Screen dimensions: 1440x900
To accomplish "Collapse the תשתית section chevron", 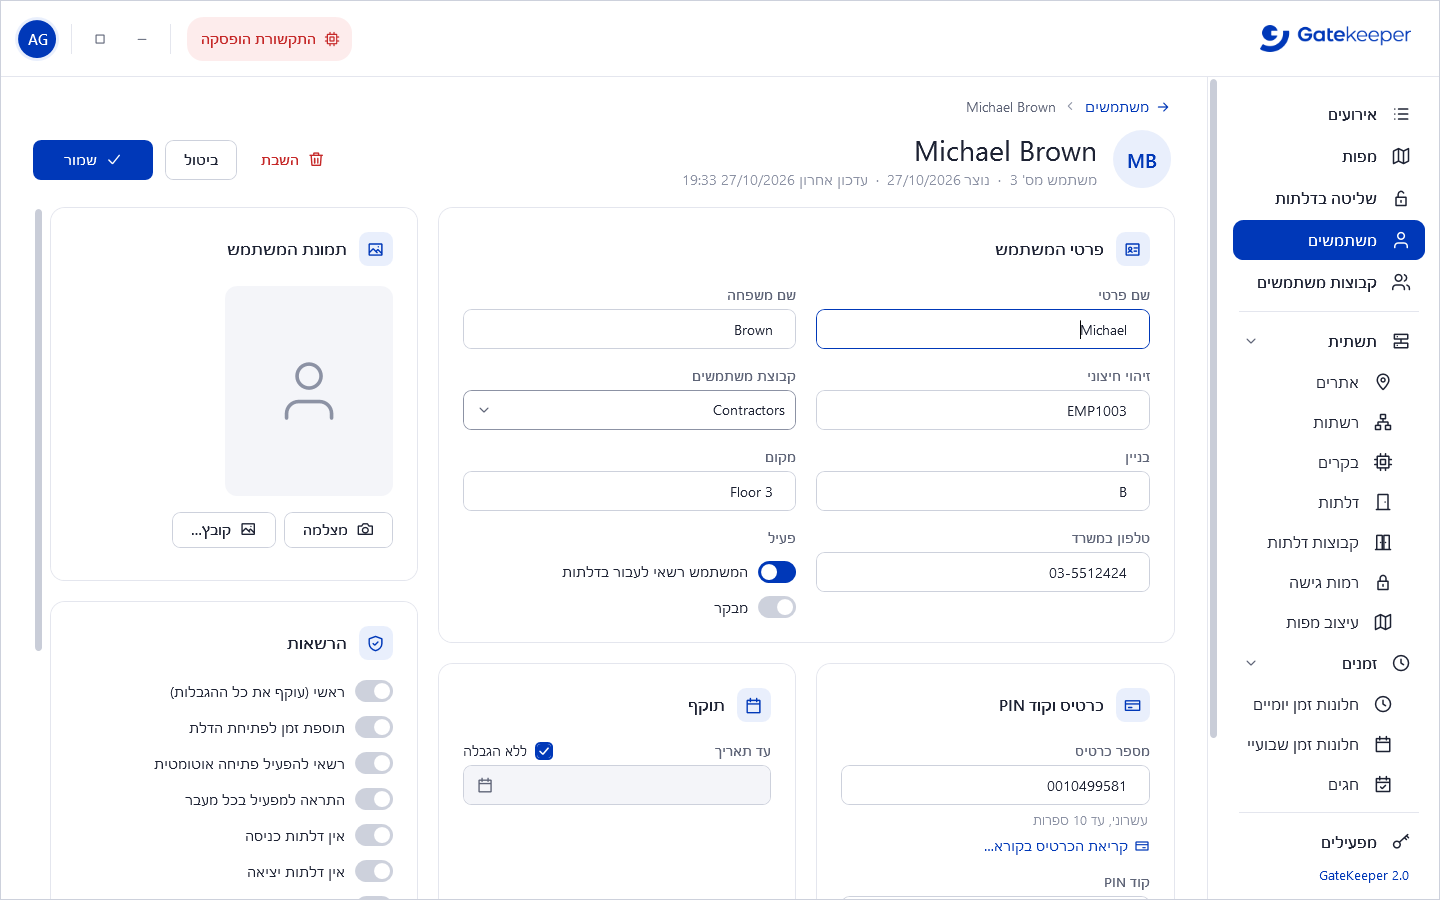I will pyautogui.click(x=1250, y=342).
